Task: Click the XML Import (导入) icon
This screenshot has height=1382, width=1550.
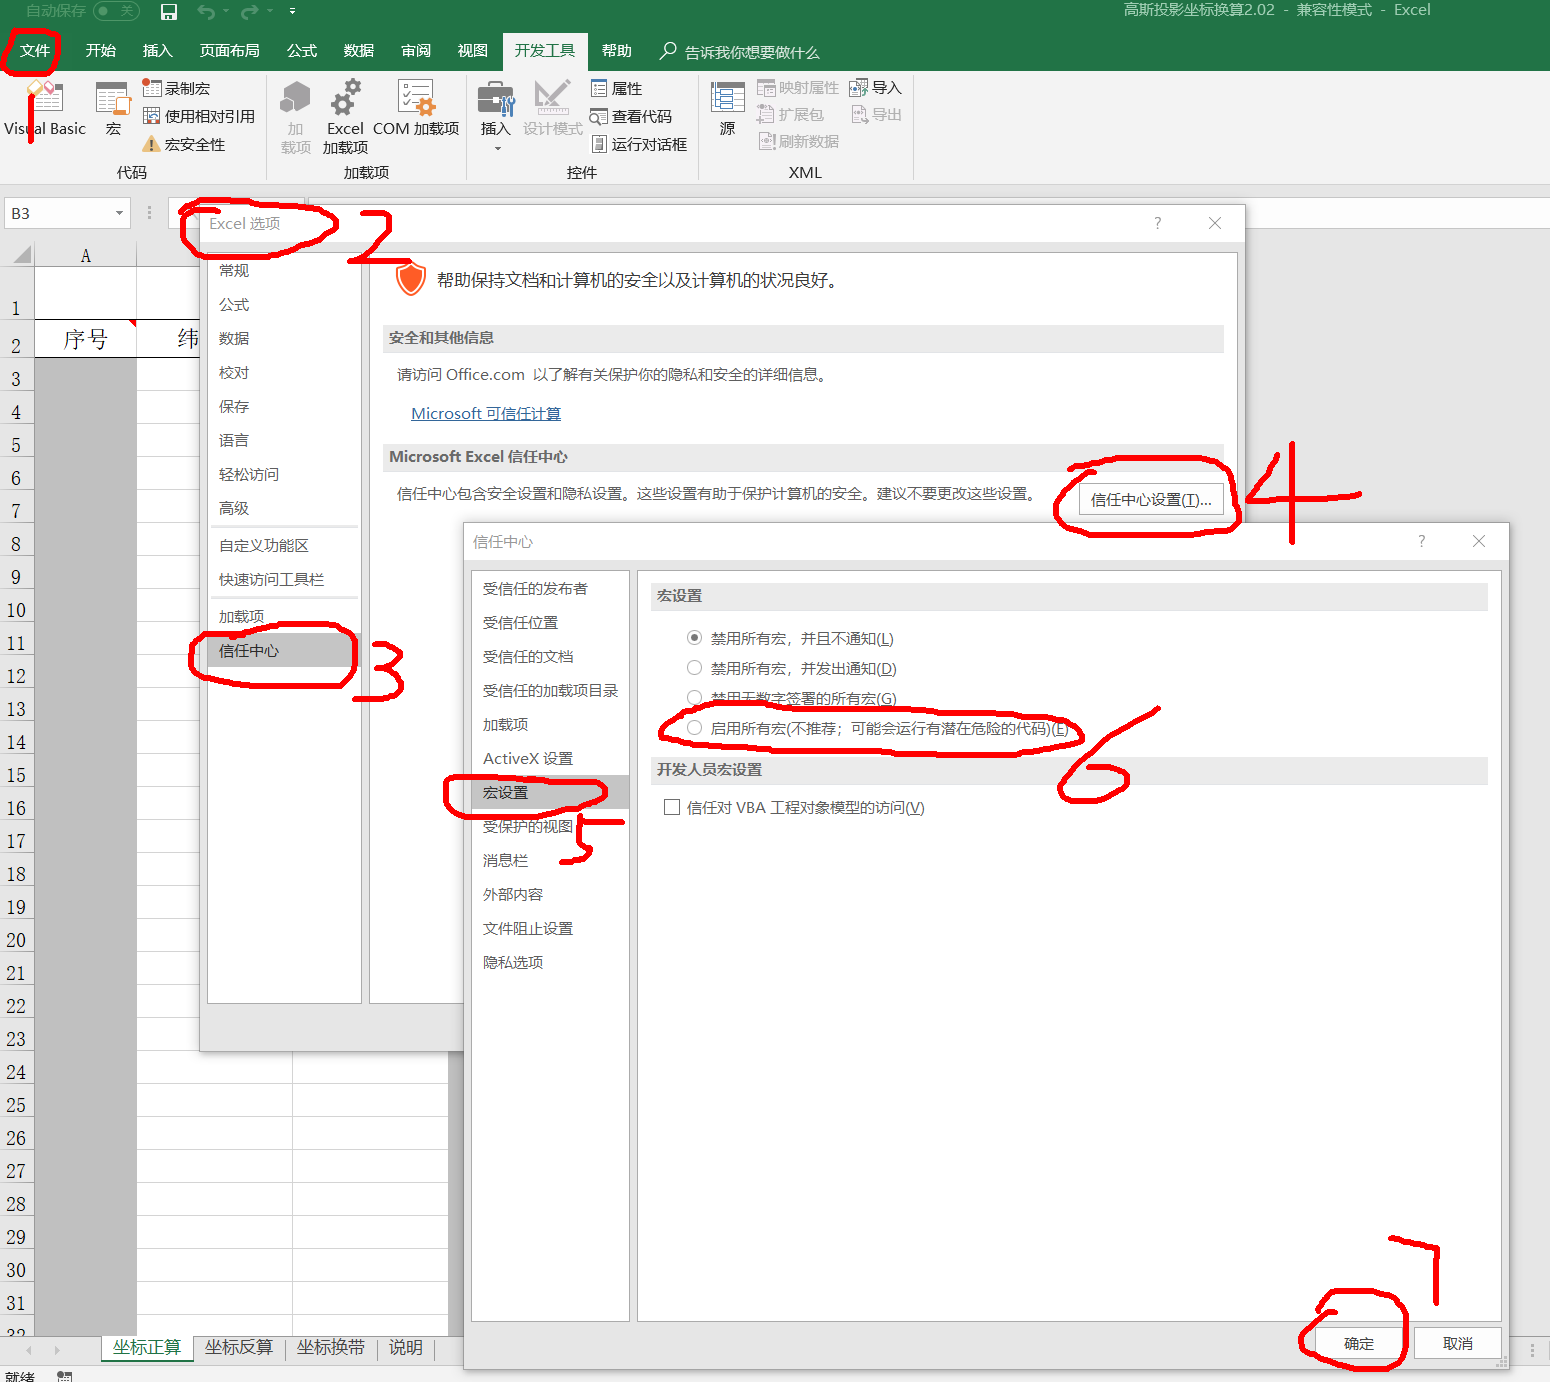Action: point(859,88)
